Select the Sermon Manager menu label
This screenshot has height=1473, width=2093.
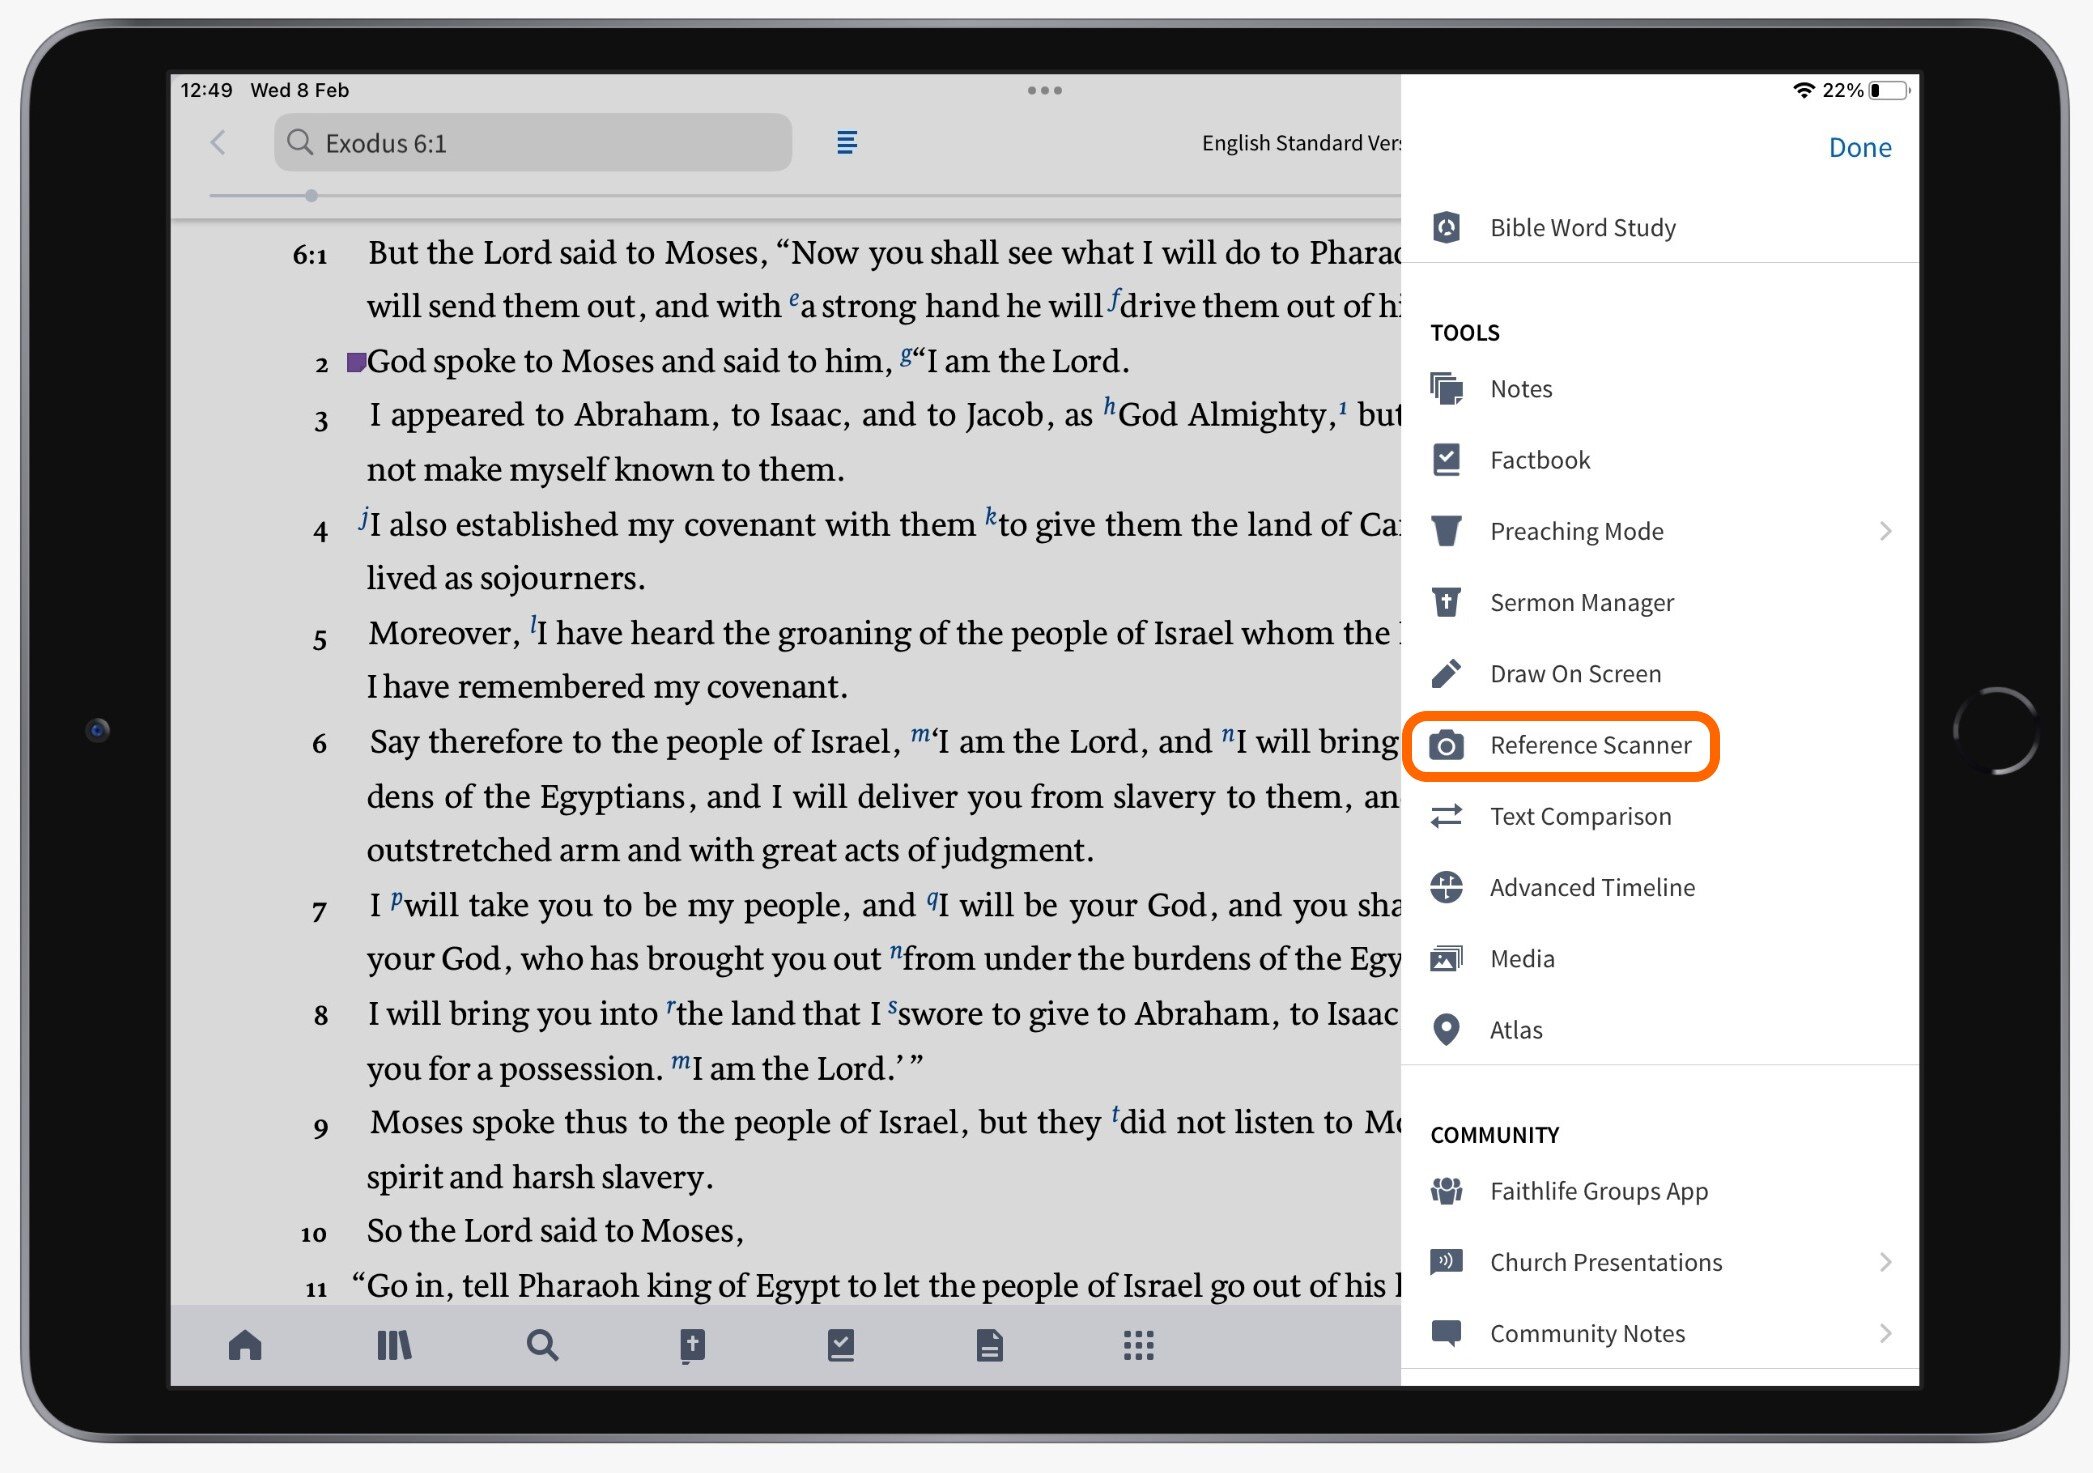[1582, 602]
